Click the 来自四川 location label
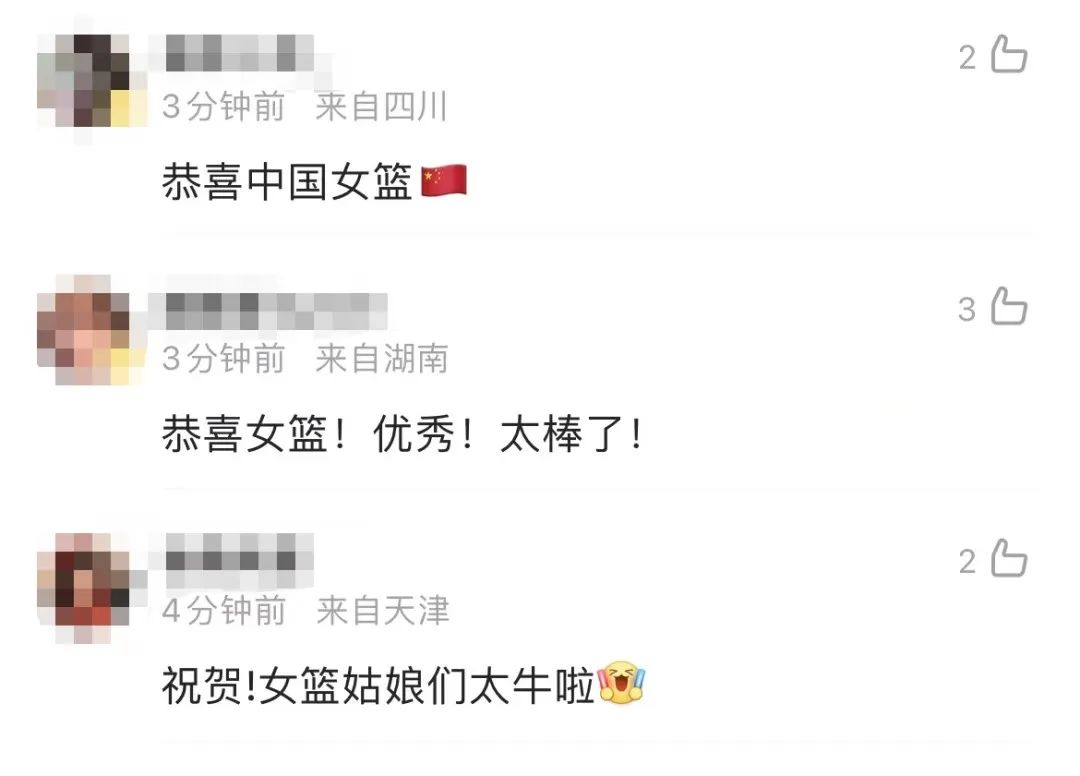The height and width of the screenshot is (776, 1080). [x=382, y=107]
